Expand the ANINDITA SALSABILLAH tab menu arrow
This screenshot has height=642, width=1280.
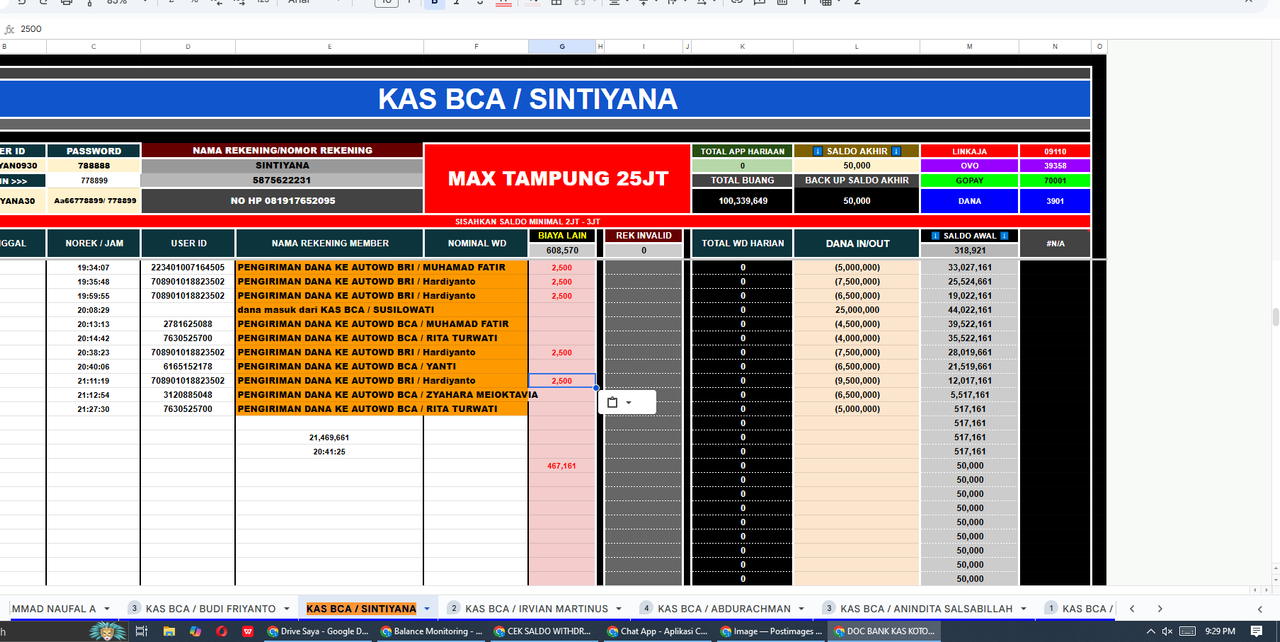tap(1024, 609)
